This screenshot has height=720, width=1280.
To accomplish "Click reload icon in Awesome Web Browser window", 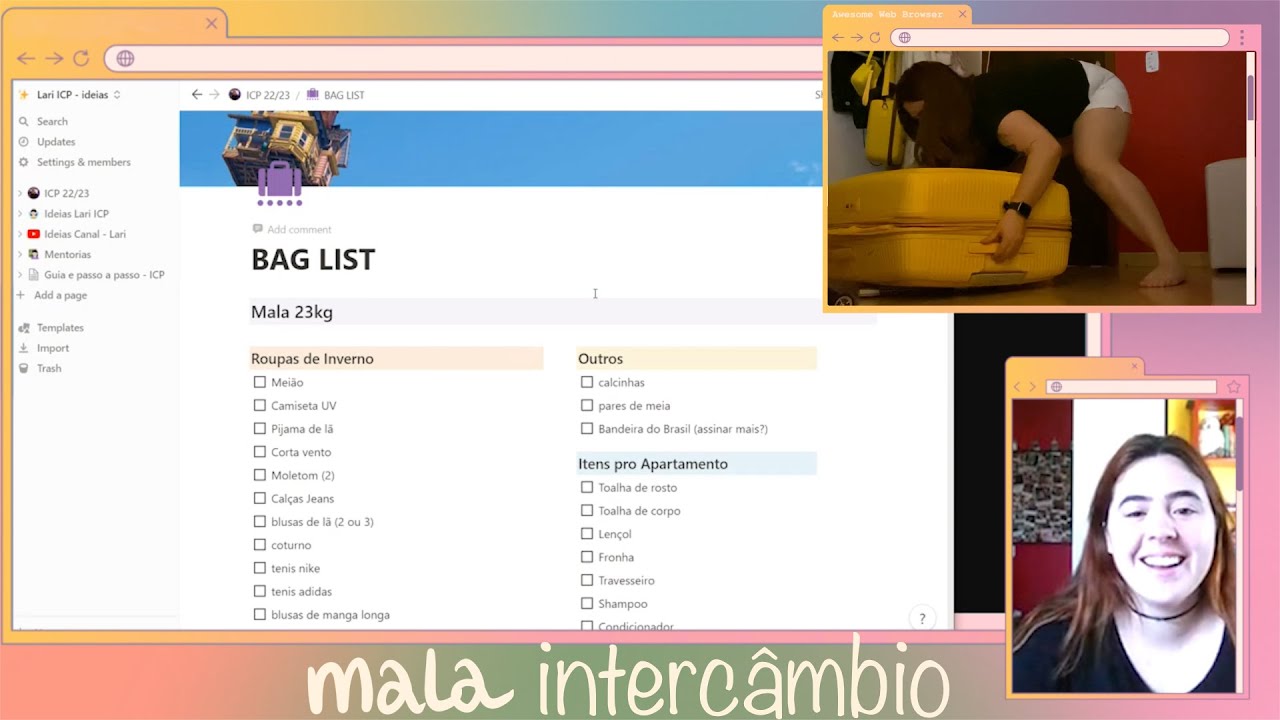I will coord(875,38).
